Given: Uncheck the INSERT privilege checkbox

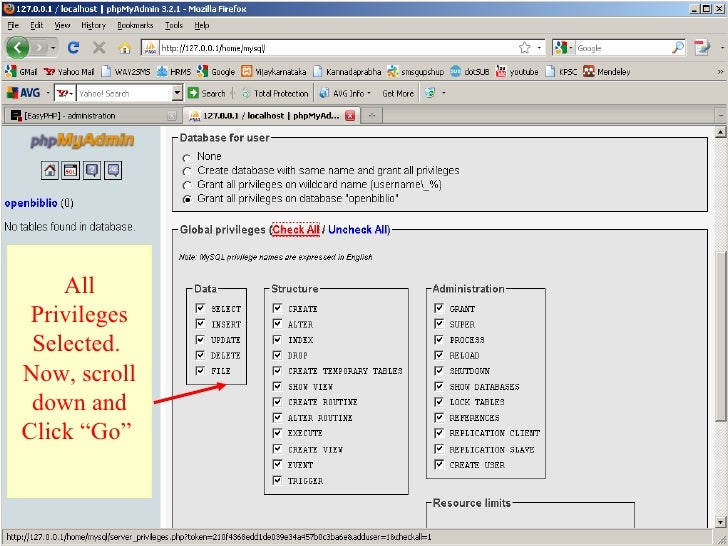Looking at the screenshot, I should [x=200, y=324].
